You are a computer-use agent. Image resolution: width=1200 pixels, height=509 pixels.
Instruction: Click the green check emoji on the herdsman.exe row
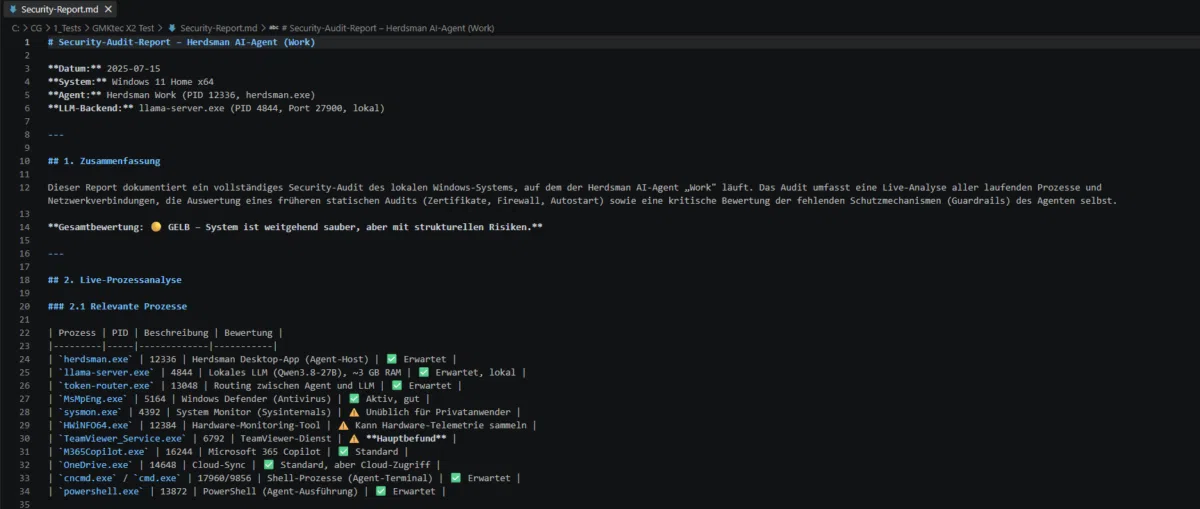pos(392,359)
